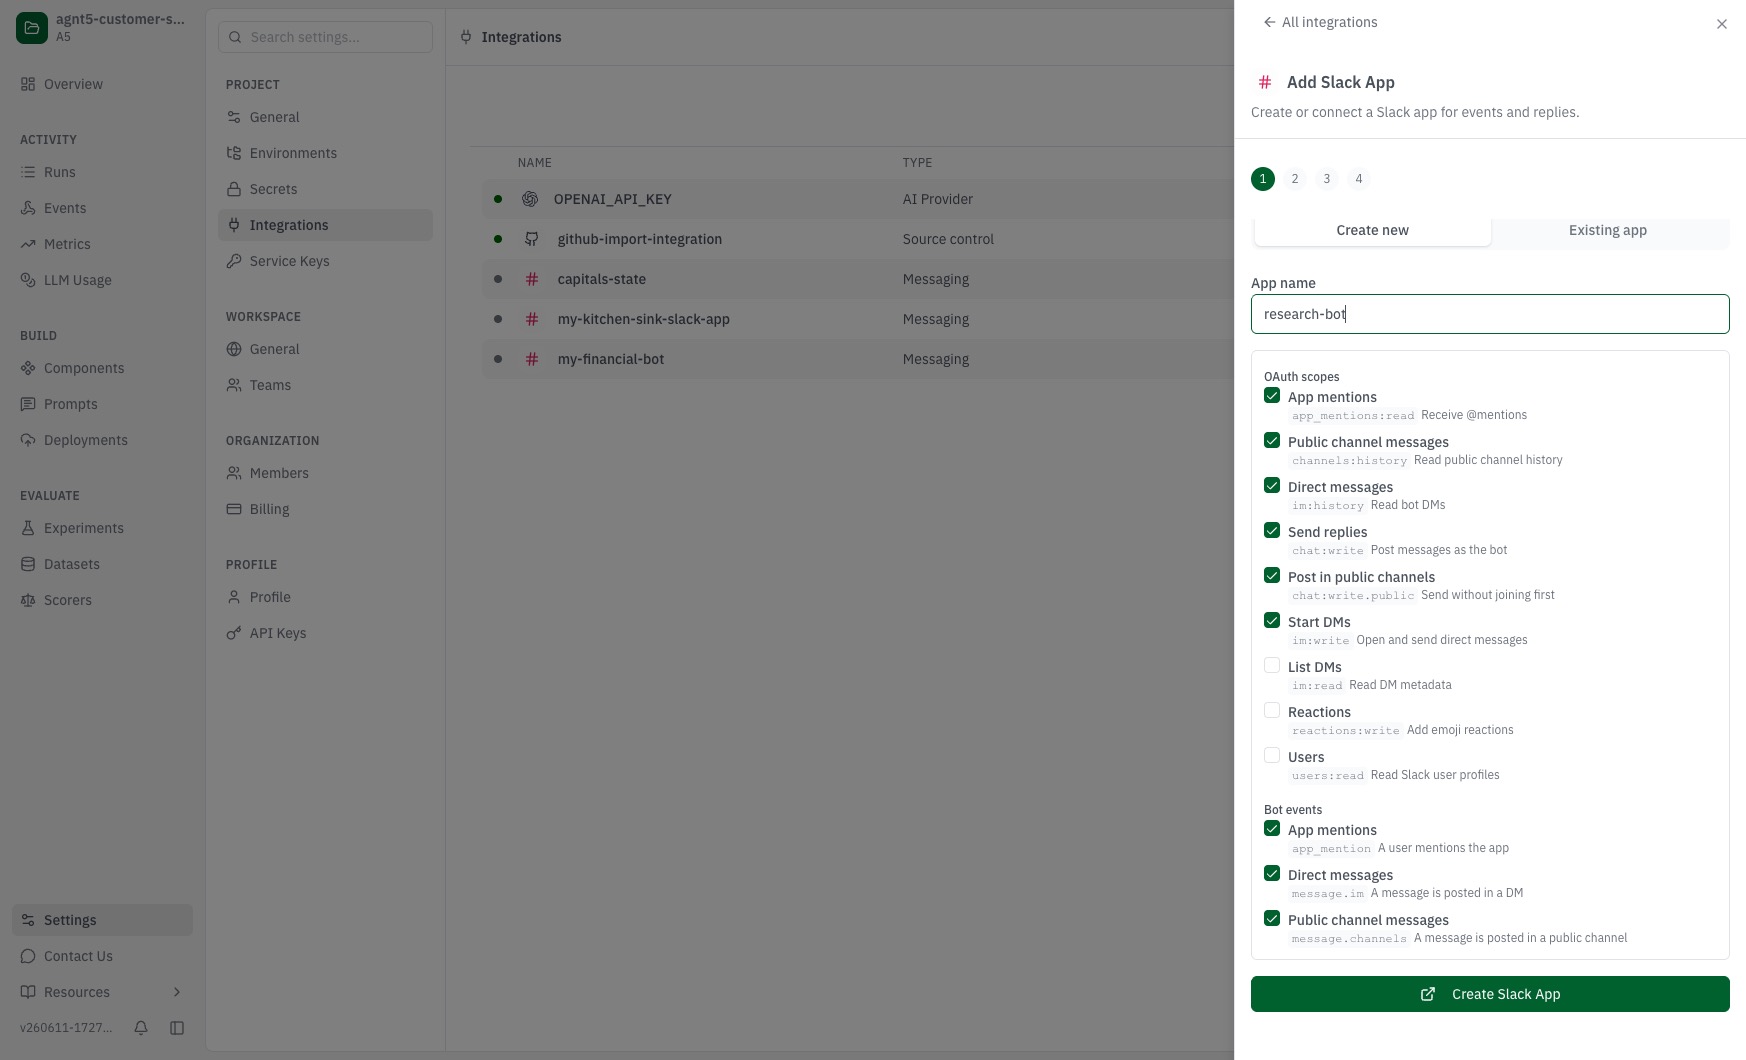This screenshot has width=1746, height=1060.
Task: Close the Add Slack App panel
Action: pos(1721,24)
